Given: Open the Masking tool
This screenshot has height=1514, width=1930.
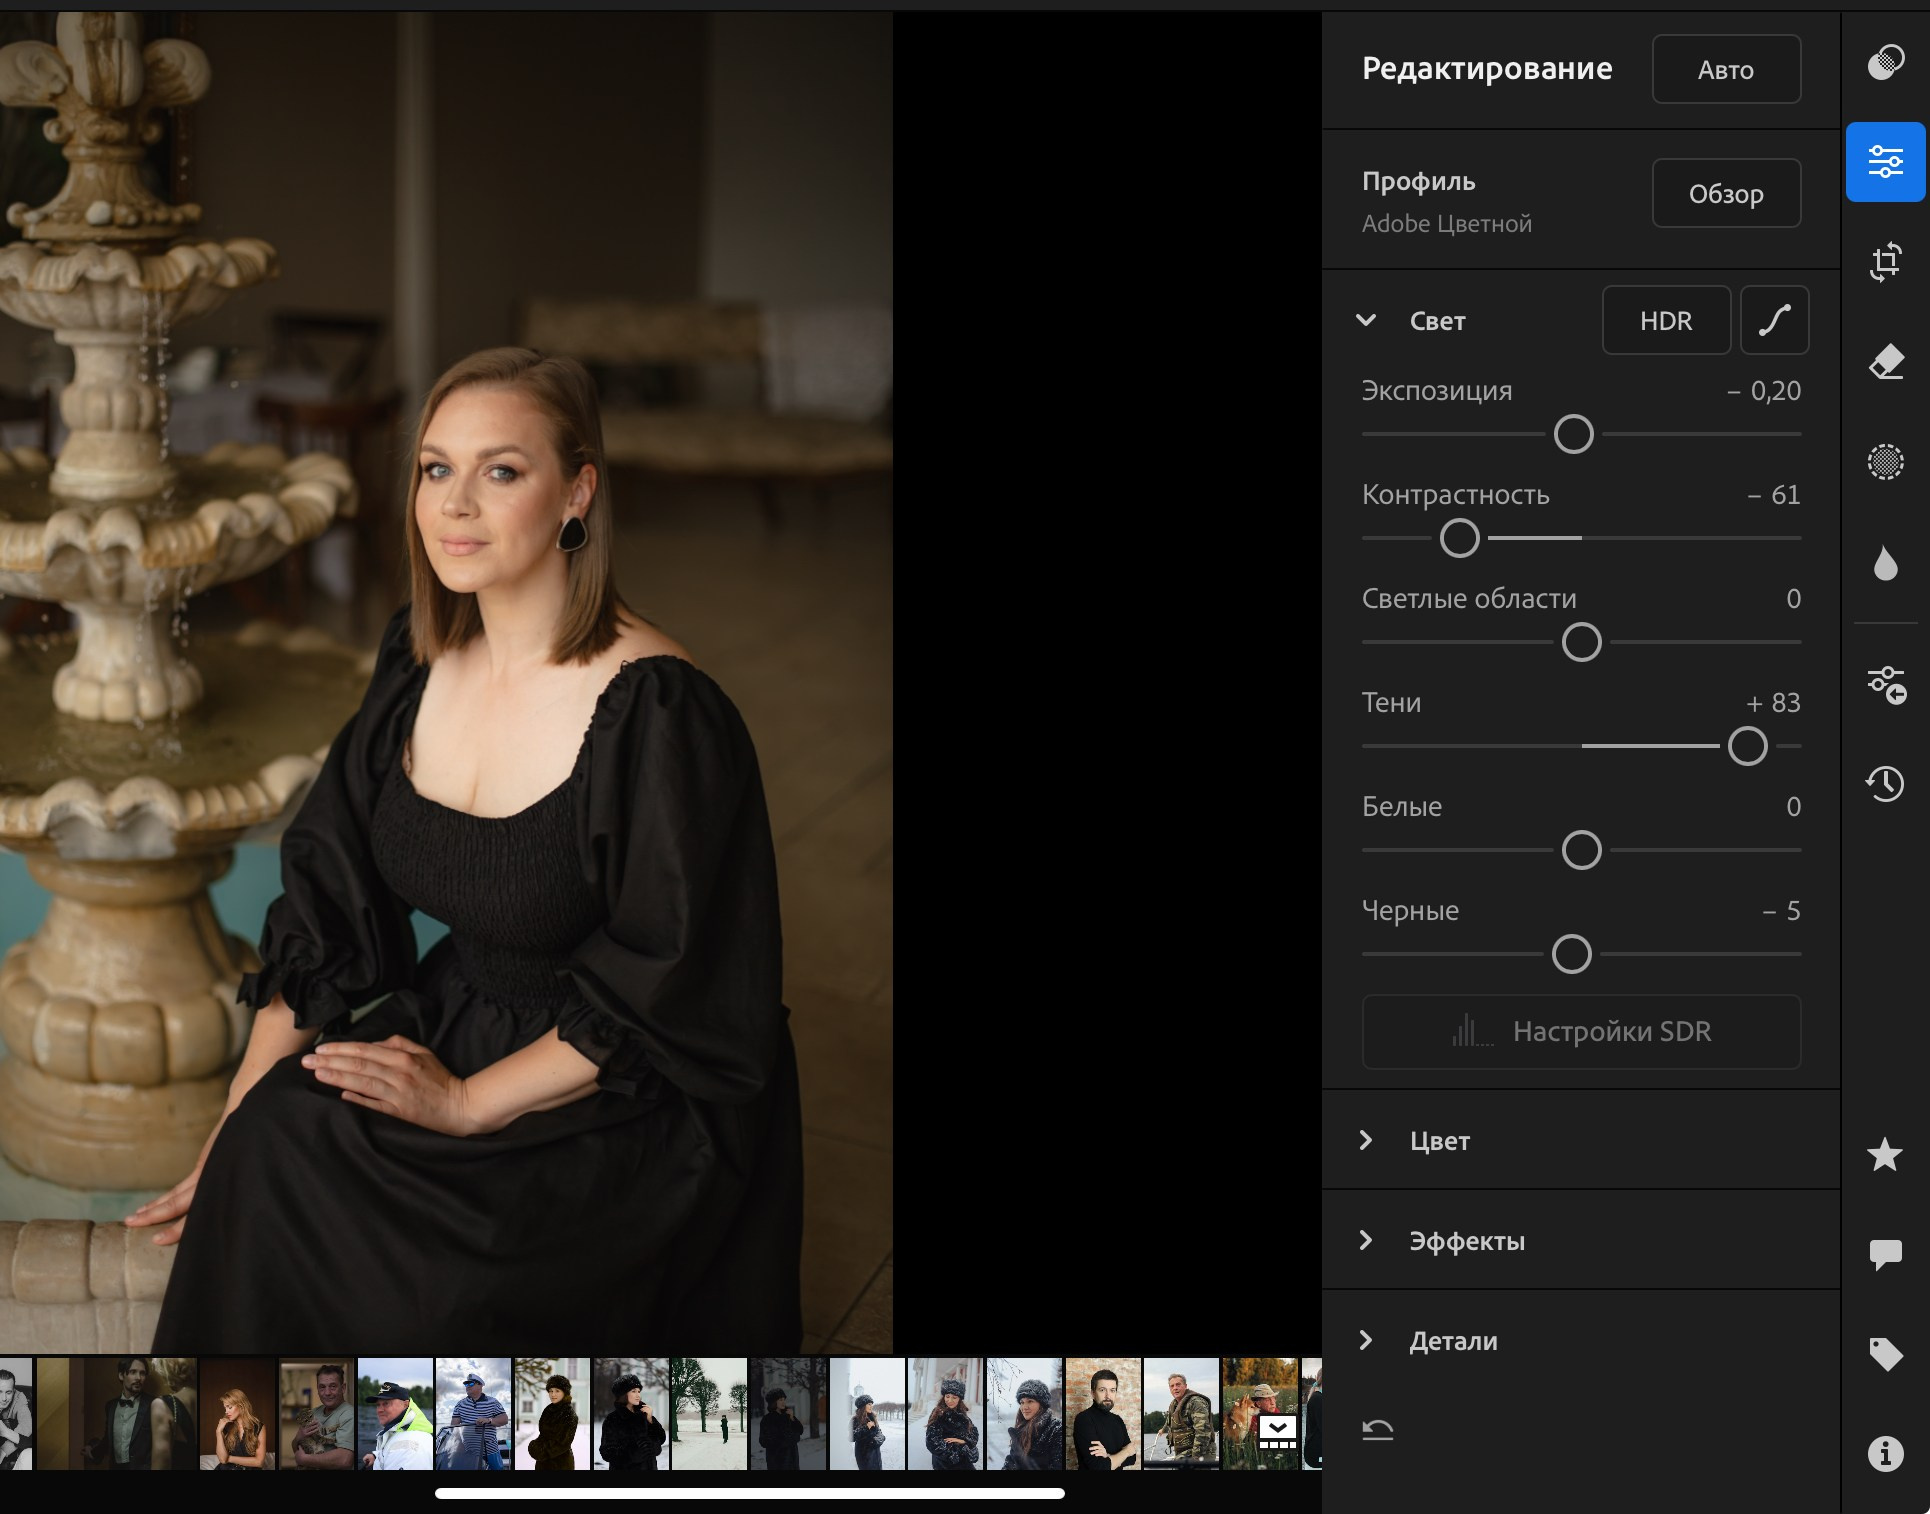Looking at the screenshot, I should (1885, 462).
